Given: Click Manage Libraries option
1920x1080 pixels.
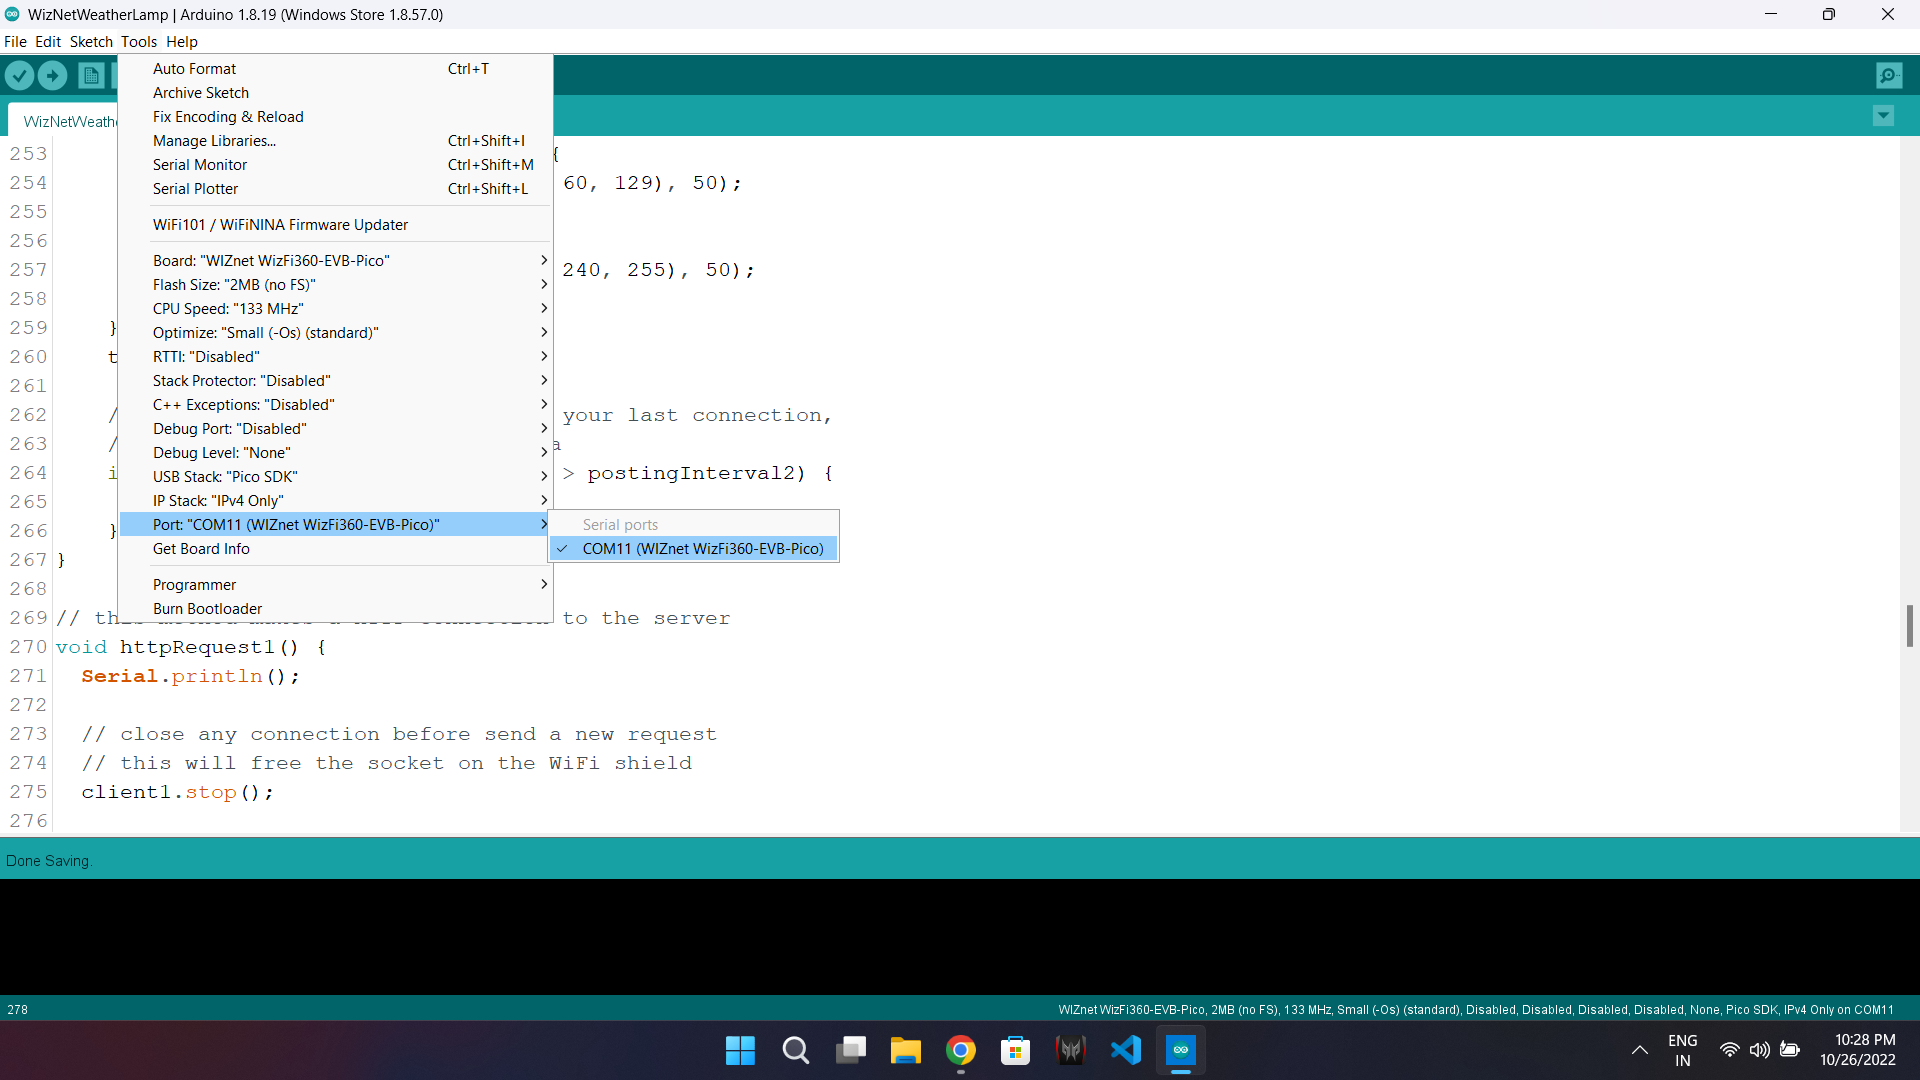Looking at the screenshot, I should click(215, 140).
